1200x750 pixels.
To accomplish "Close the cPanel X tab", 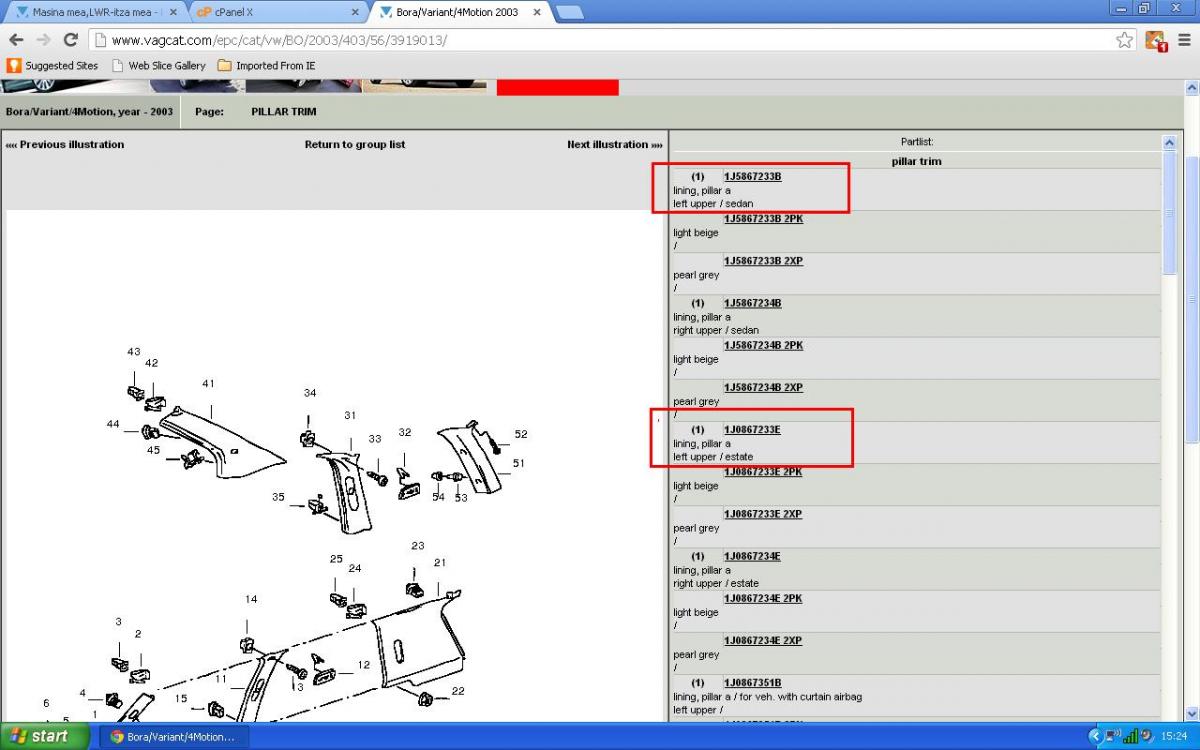I will pyautogui.click(x=354, y=12).
